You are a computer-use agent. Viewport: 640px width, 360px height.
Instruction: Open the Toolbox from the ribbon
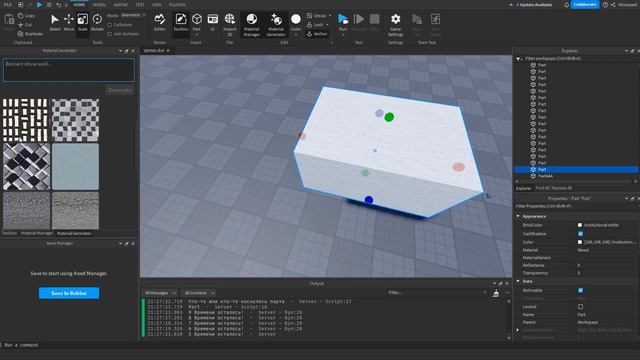[181, 22]
